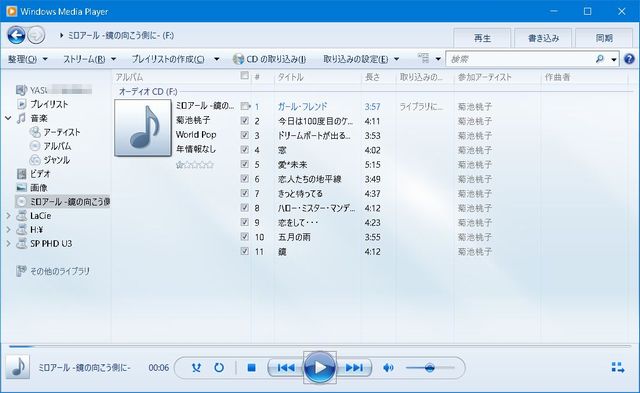
Task: Uncheck track 3 checkbox
Action: (x=244, y=135)
